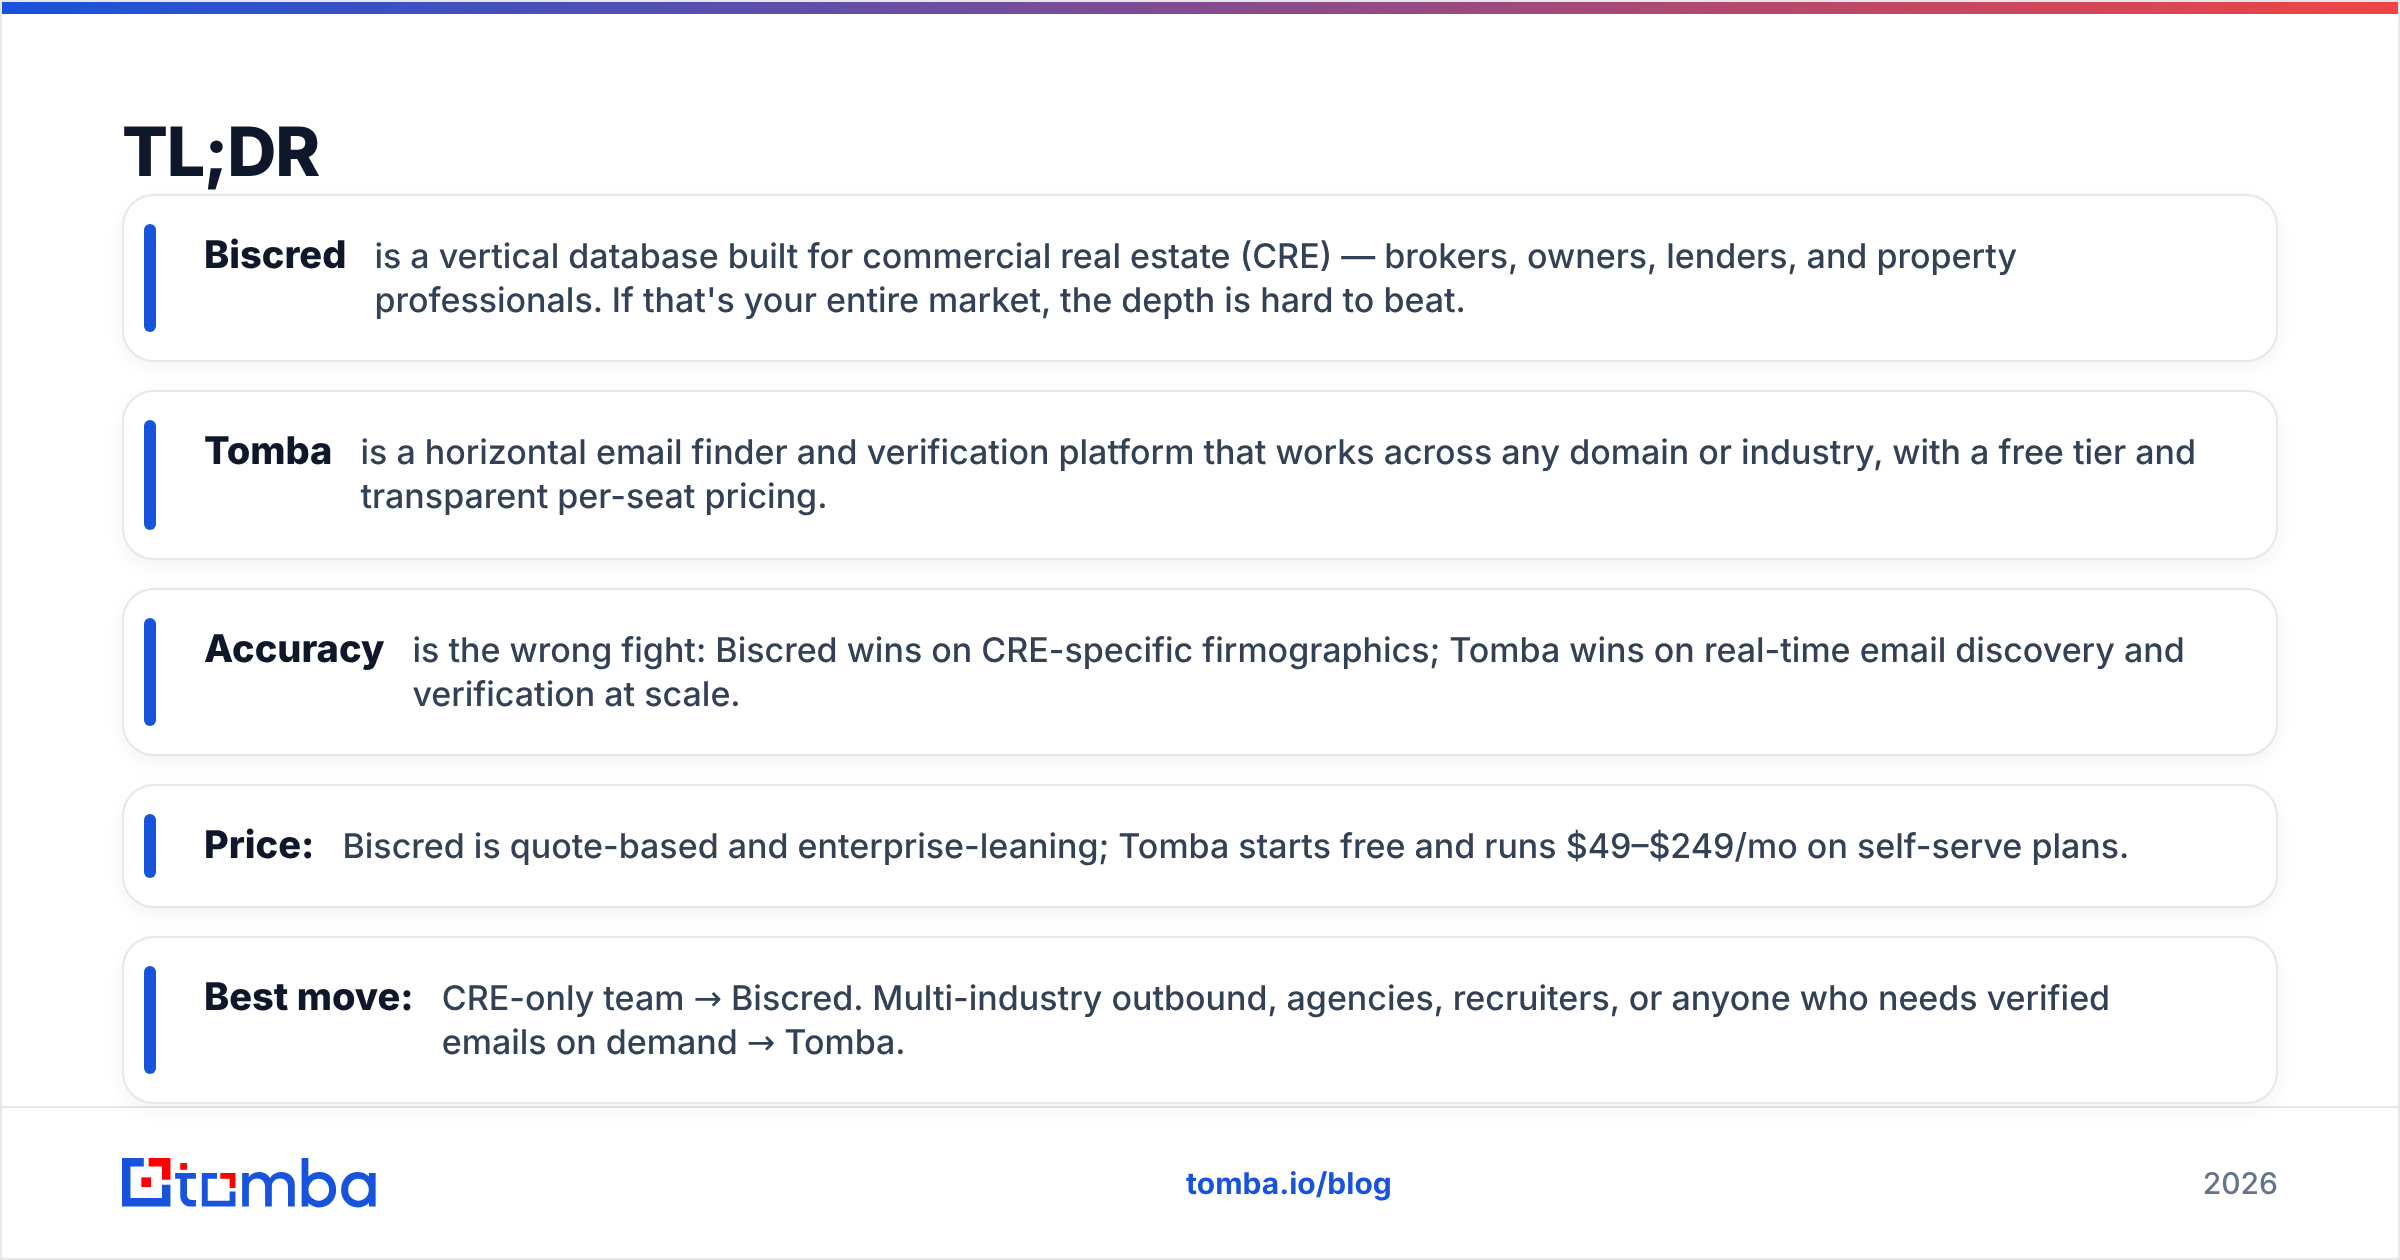Click the blue accent bar beside Best move
This screenshot has height=1260, width=2400.
pos(150,1020)
